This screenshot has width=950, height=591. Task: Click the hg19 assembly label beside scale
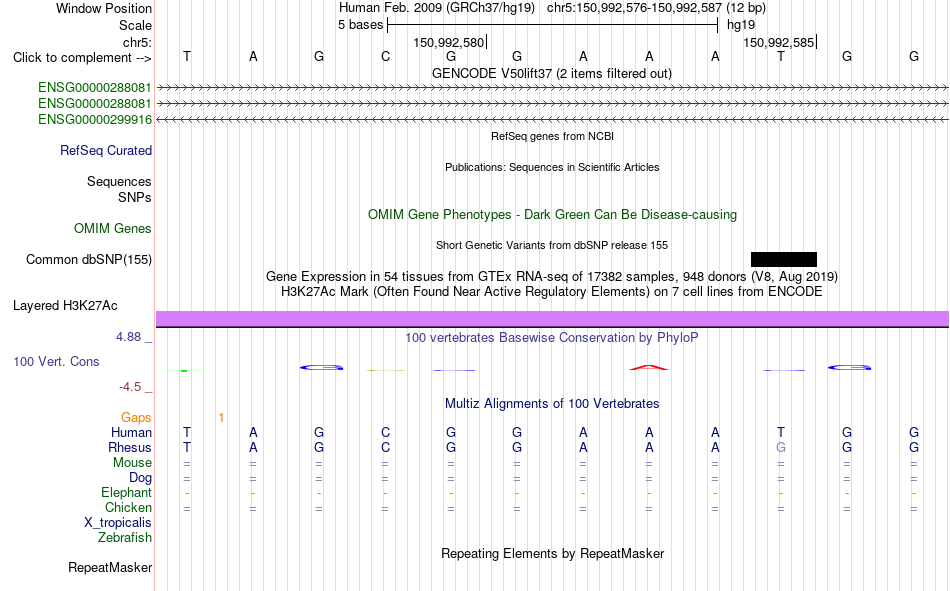741,25
